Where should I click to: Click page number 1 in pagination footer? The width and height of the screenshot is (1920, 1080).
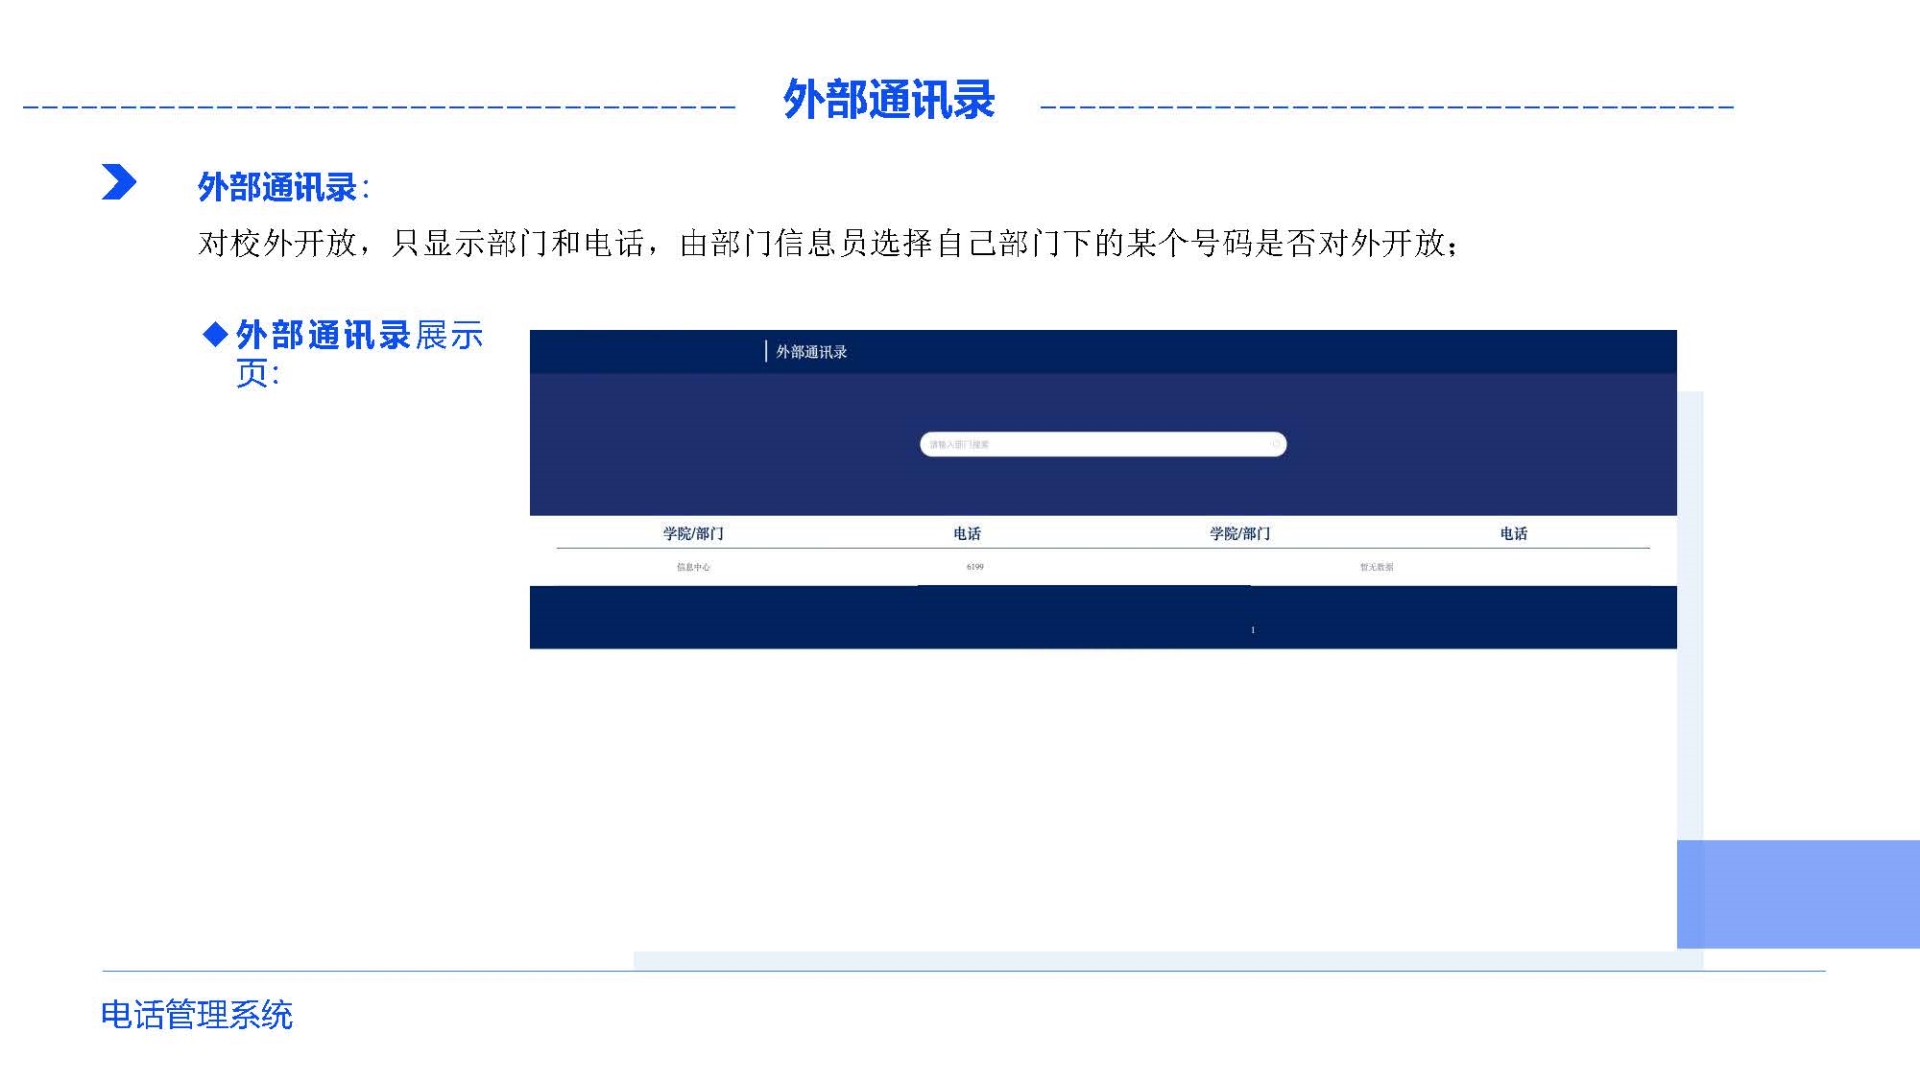1253,630
